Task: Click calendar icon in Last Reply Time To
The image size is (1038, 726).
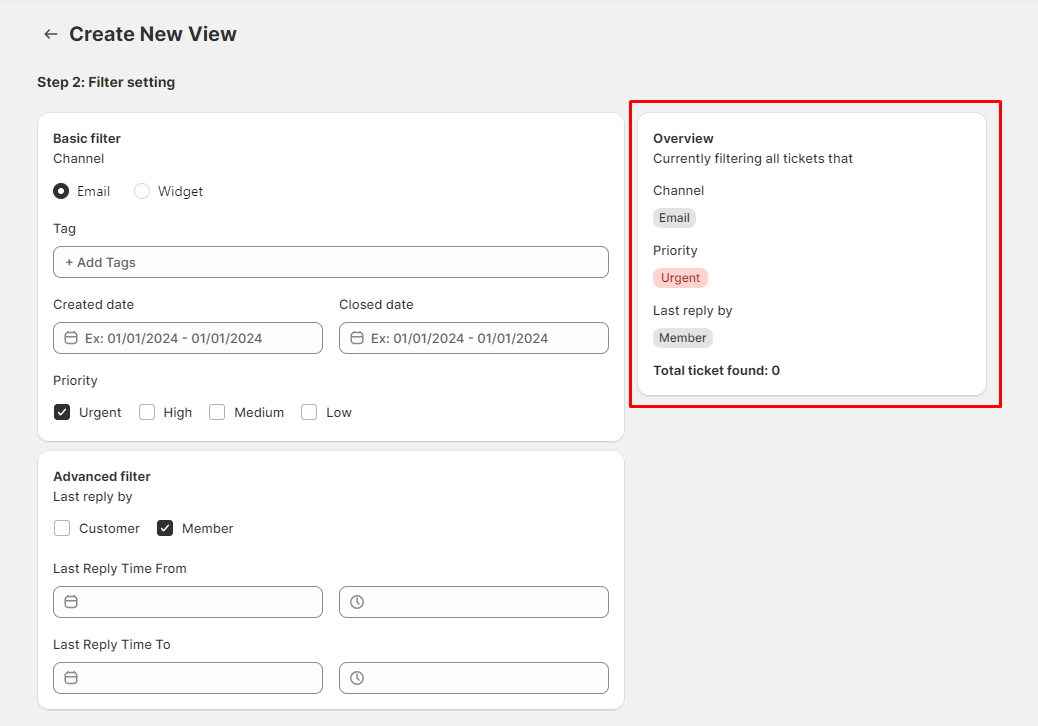Action: 71,678
